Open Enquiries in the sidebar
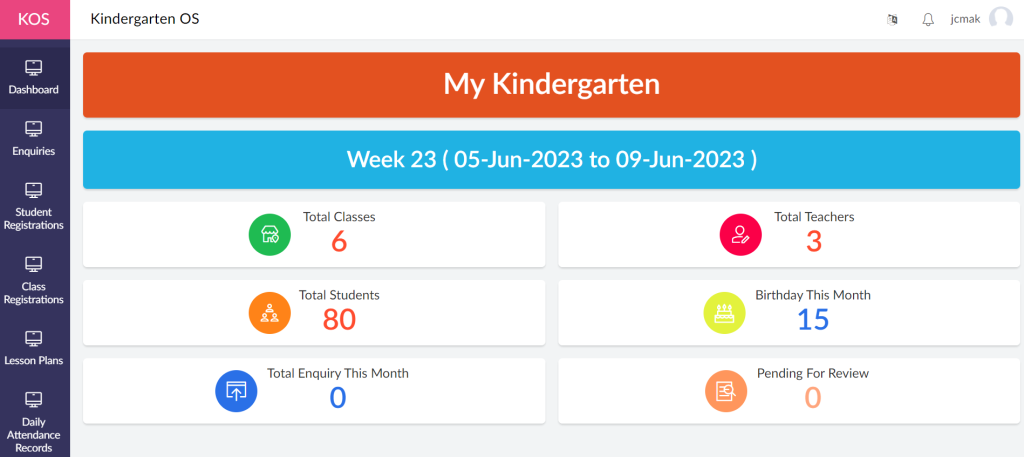The image size is (1024, 457). click(x=34, y=139)
